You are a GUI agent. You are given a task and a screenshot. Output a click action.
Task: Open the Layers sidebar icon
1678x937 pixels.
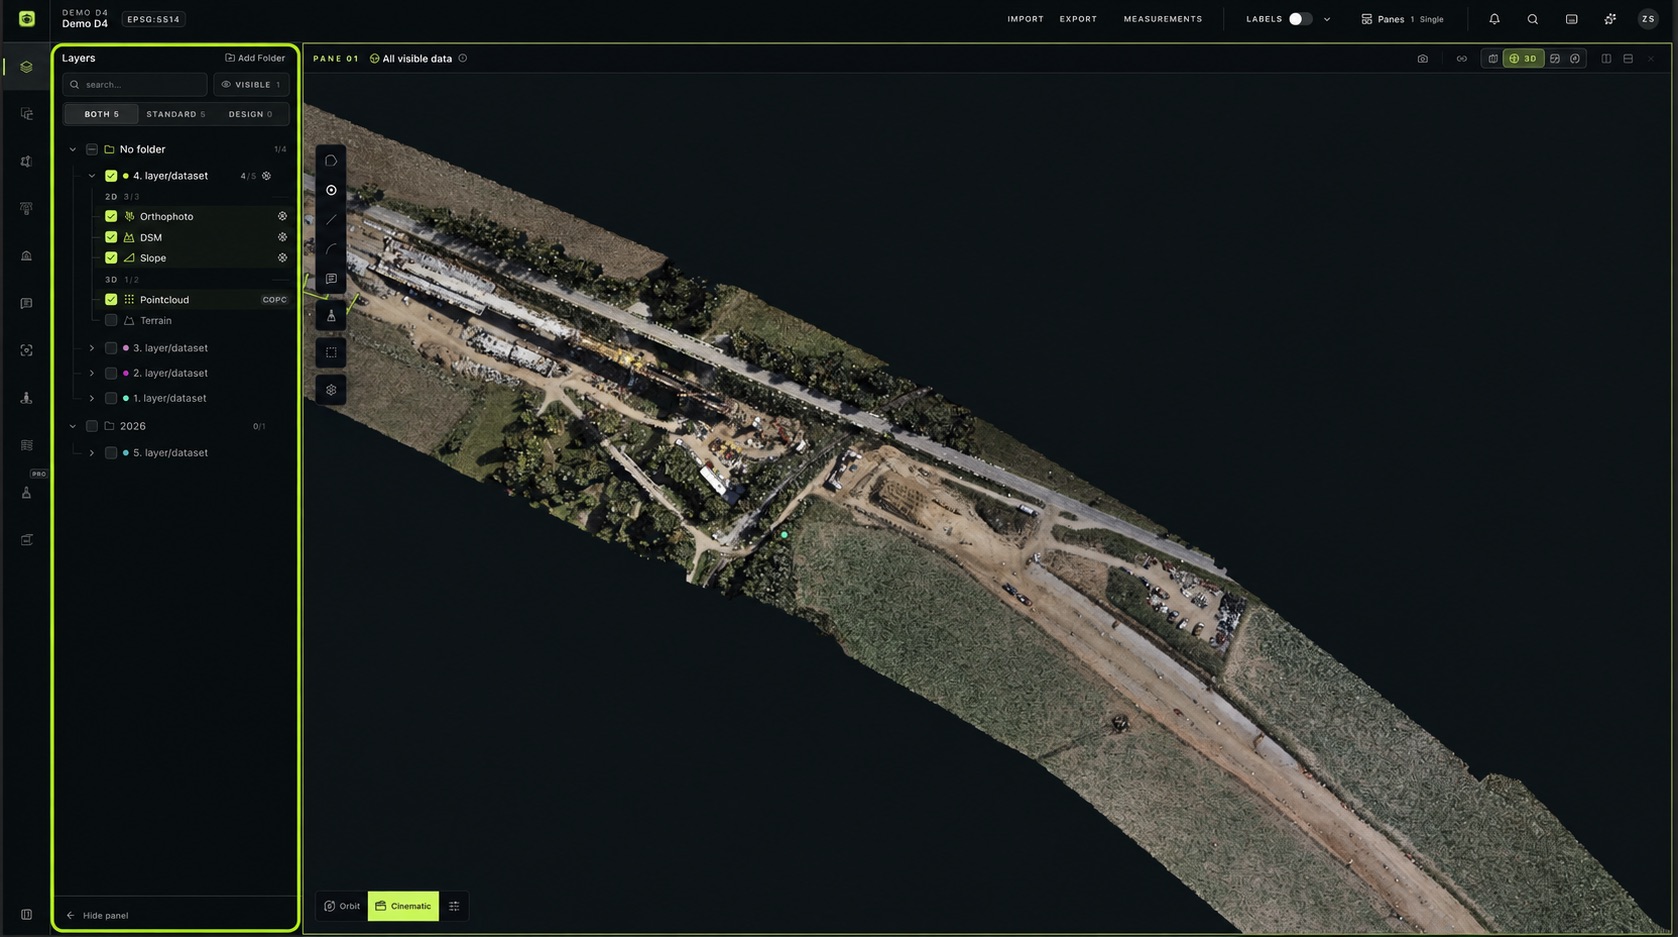click(26, 67)
